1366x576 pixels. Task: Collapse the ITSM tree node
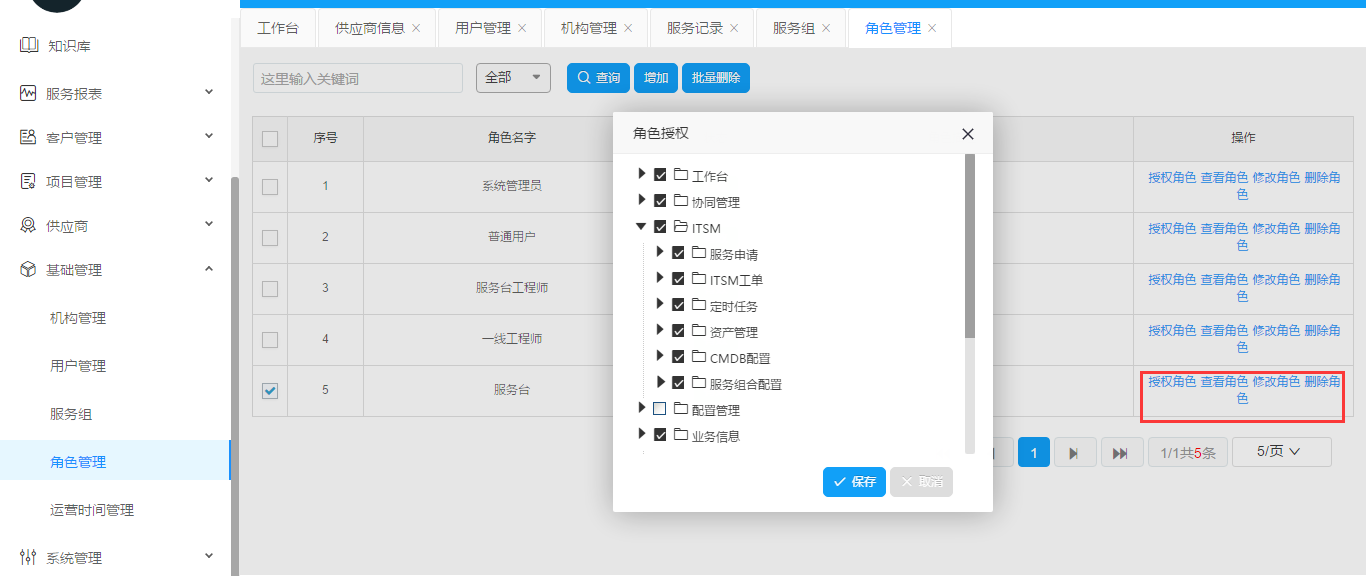pyautogui.click(x=641, y=227)
